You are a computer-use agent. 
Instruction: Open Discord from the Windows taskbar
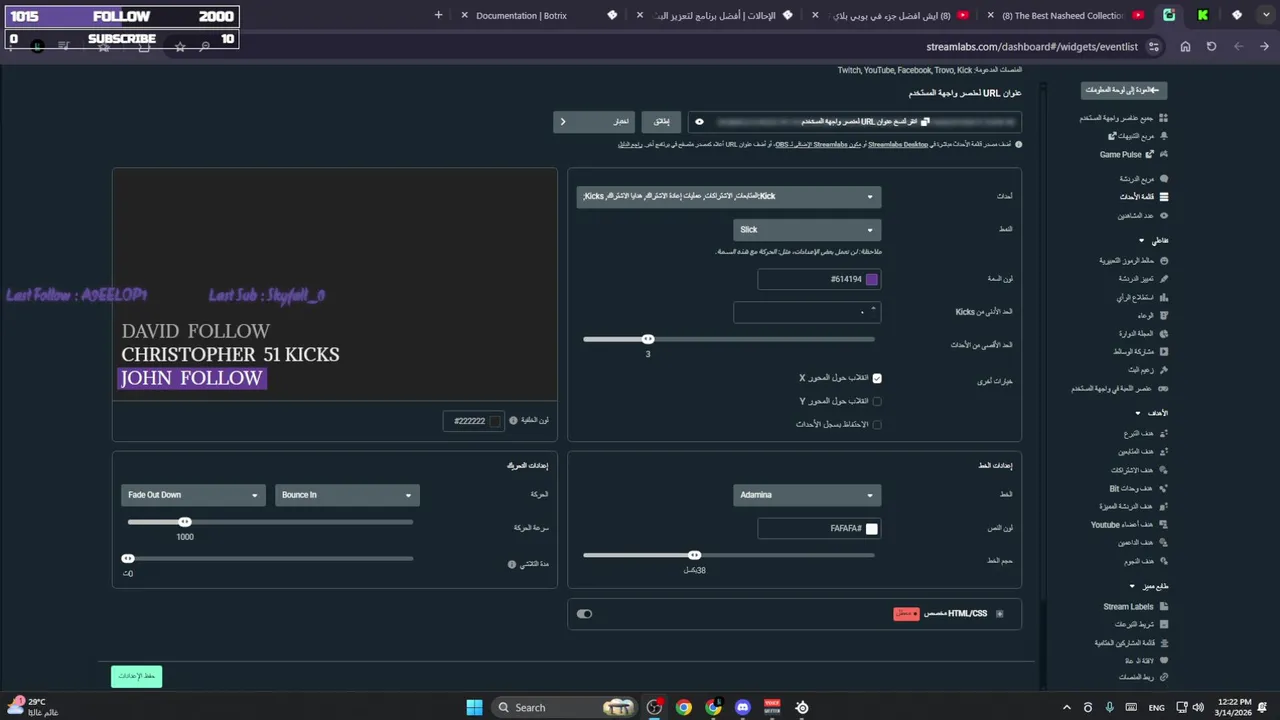pos(742,707)
